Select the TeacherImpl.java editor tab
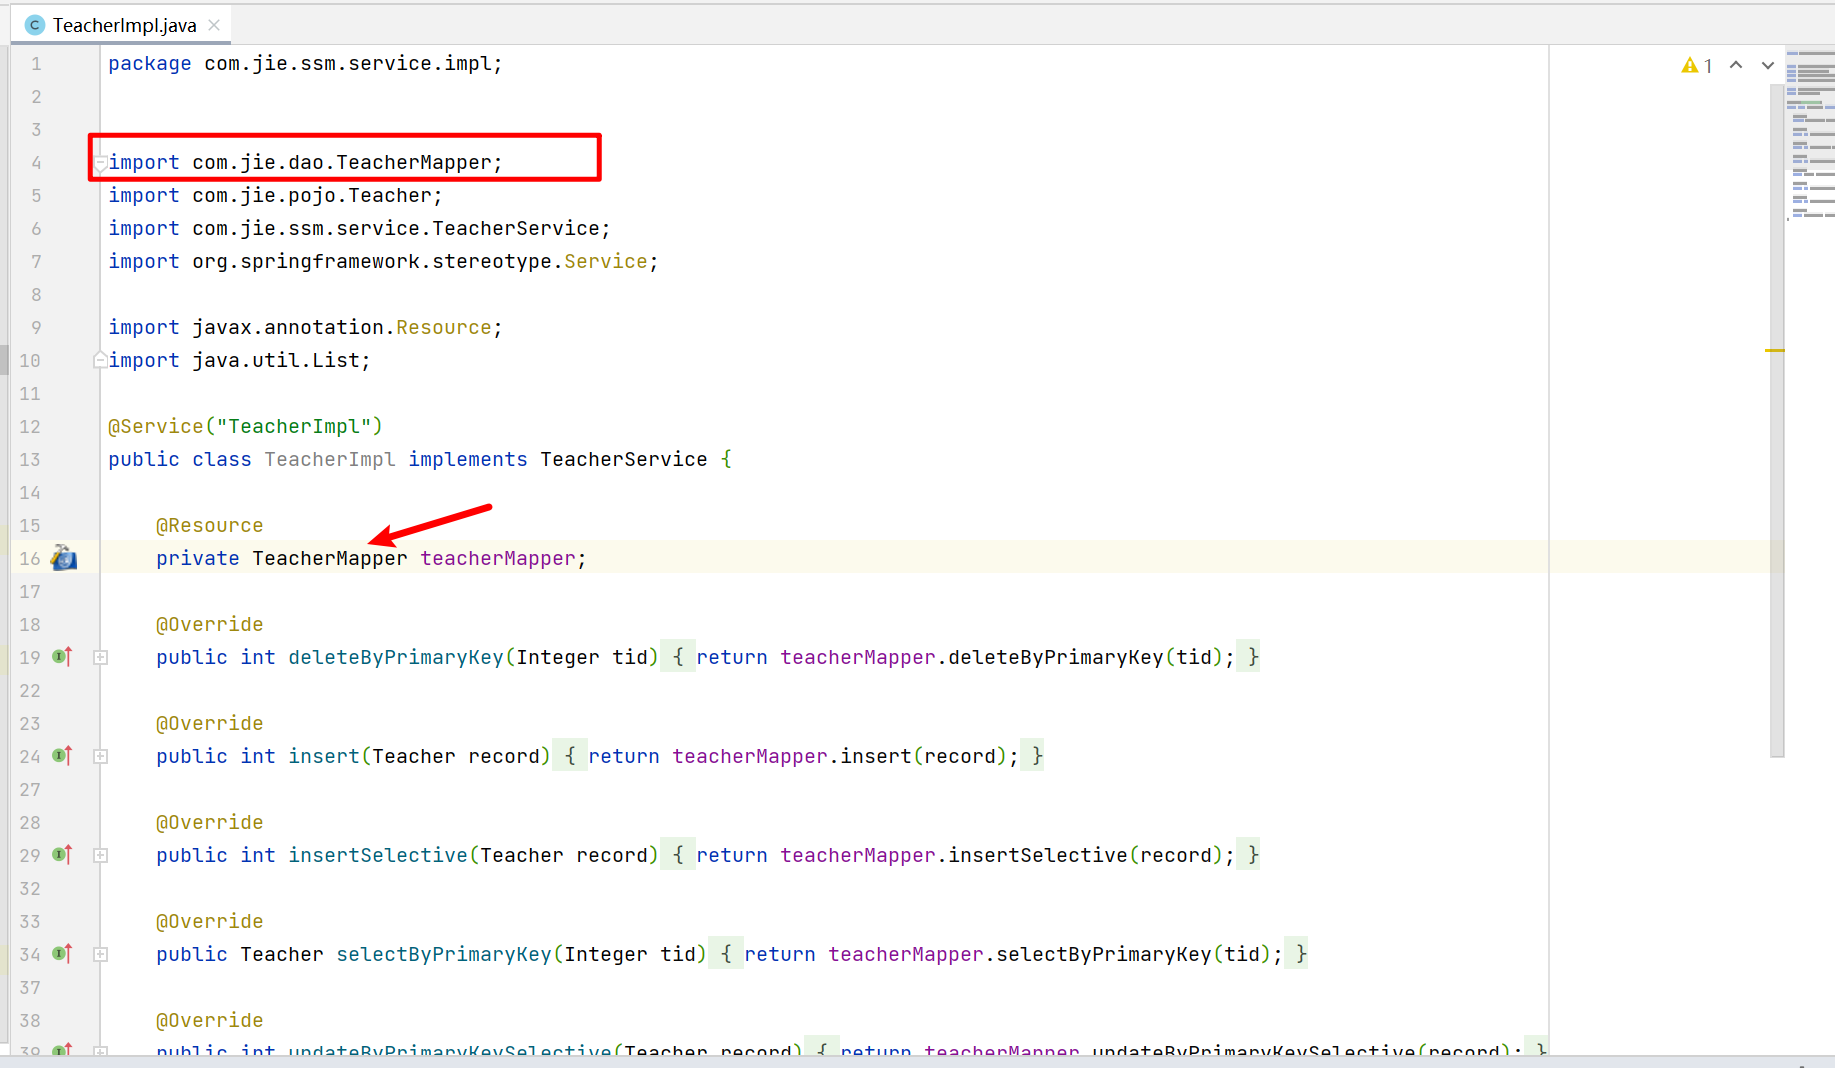1835x1068 pixels. click(121, 25)
